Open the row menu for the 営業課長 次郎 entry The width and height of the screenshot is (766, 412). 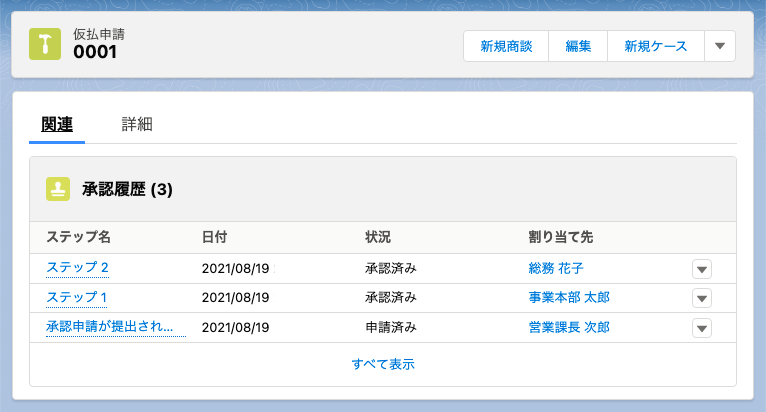click(x=702, y=328)
